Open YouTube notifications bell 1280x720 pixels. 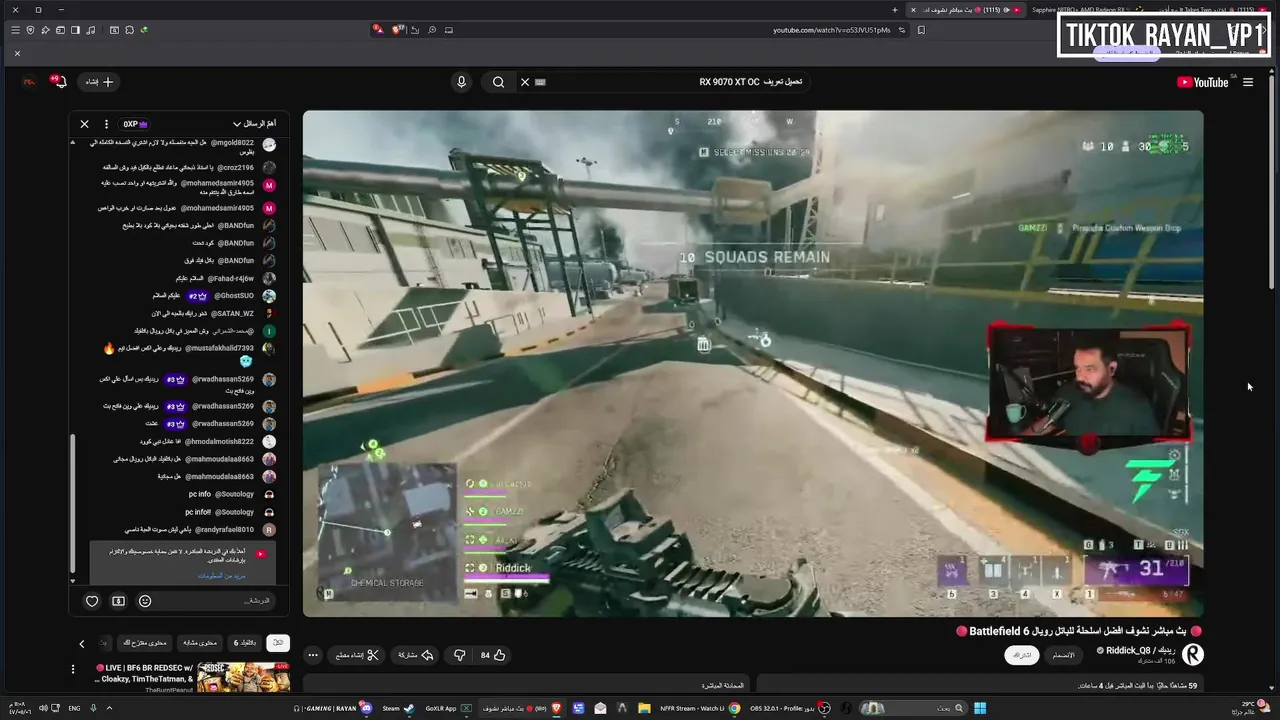[59, 81]
